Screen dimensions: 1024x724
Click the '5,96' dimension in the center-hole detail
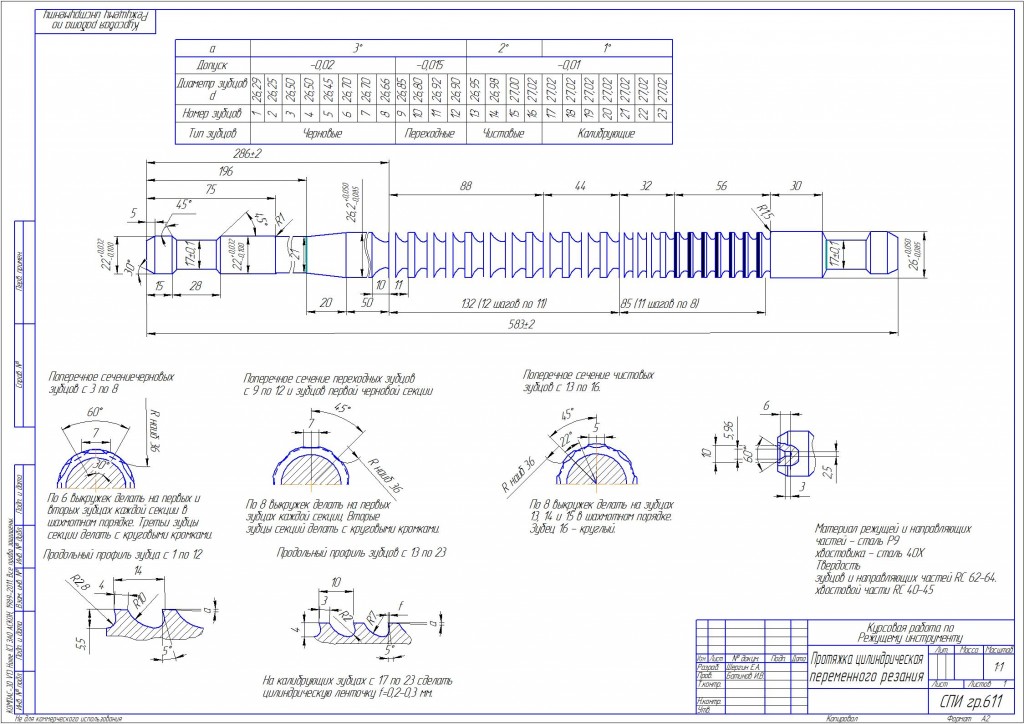point(729,428)
